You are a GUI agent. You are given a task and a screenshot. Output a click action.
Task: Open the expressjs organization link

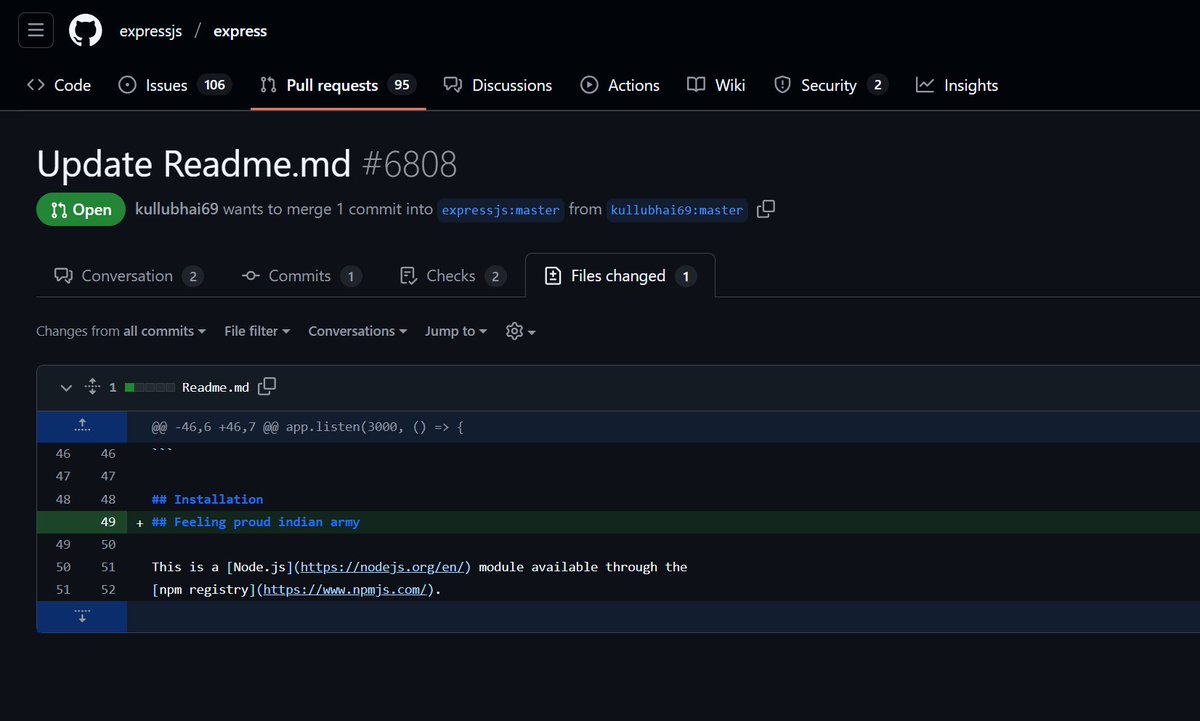pos(150,31)
